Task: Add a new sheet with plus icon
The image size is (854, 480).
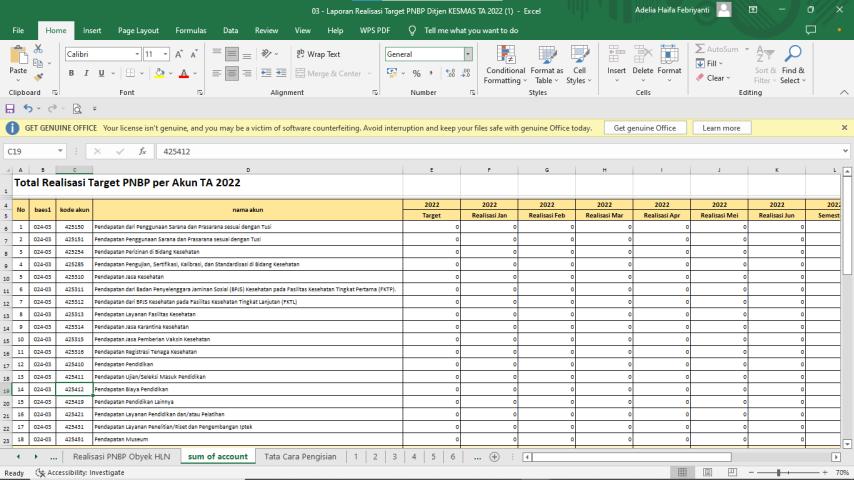Action: point(495,457)
